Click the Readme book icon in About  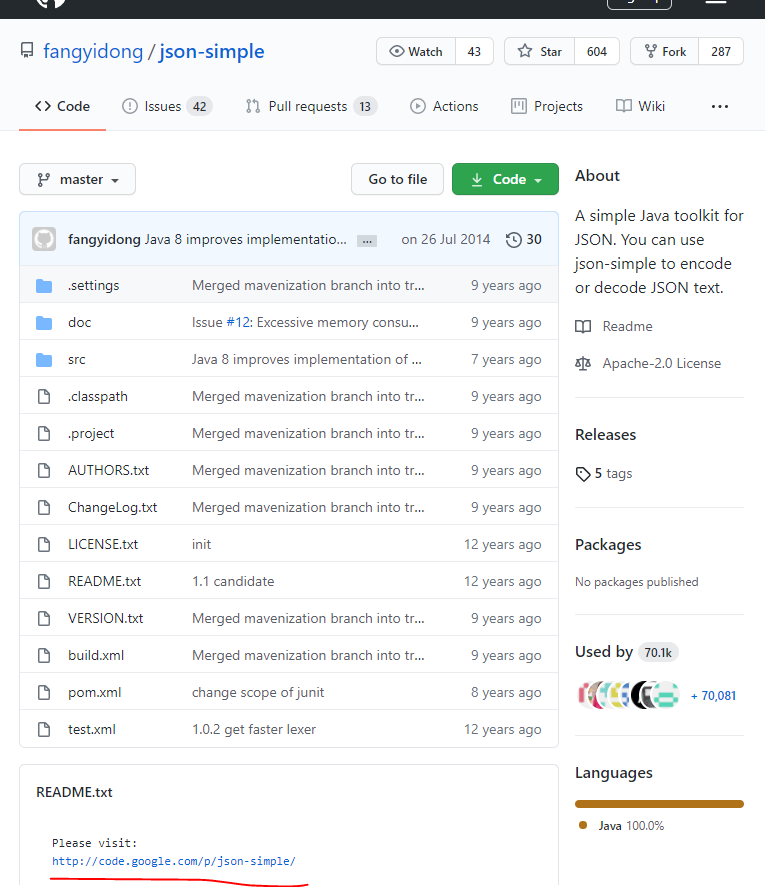coord(583,326)
